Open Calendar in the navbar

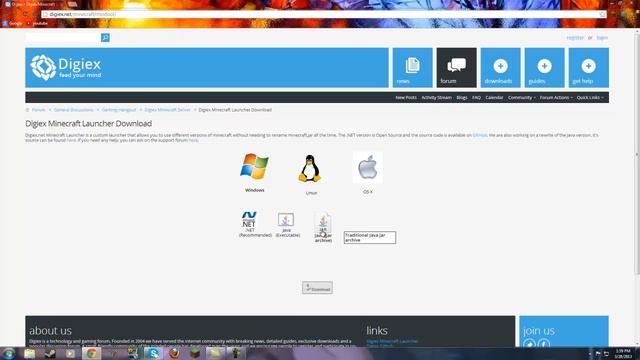[494, 98]
